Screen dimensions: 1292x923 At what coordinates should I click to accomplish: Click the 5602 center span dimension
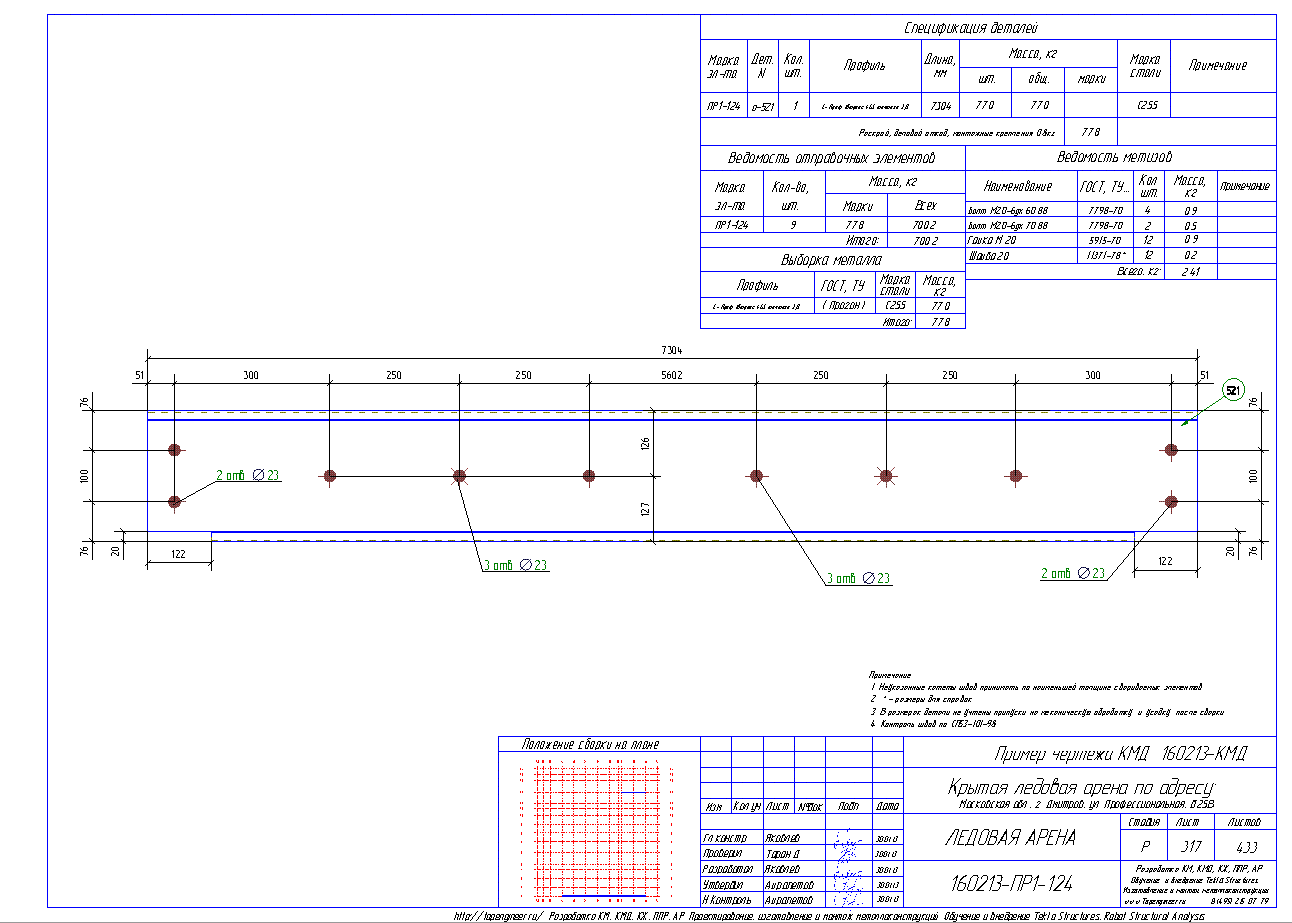pos(671,375)
